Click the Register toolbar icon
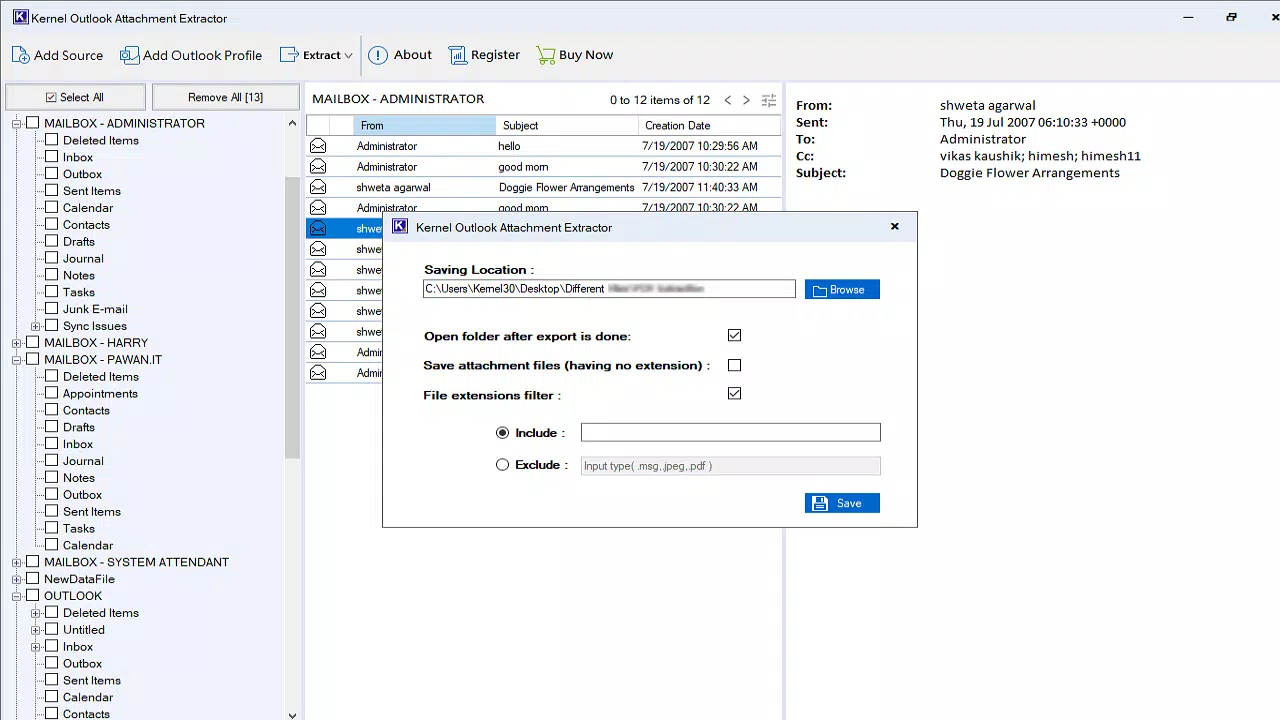 pos(458,55)
